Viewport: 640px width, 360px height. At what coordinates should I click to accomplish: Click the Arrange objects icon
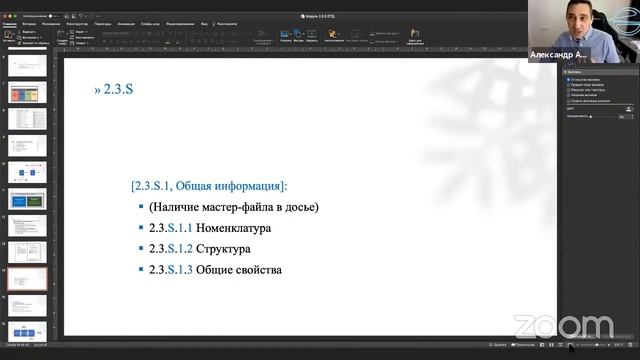pos(332,34)
